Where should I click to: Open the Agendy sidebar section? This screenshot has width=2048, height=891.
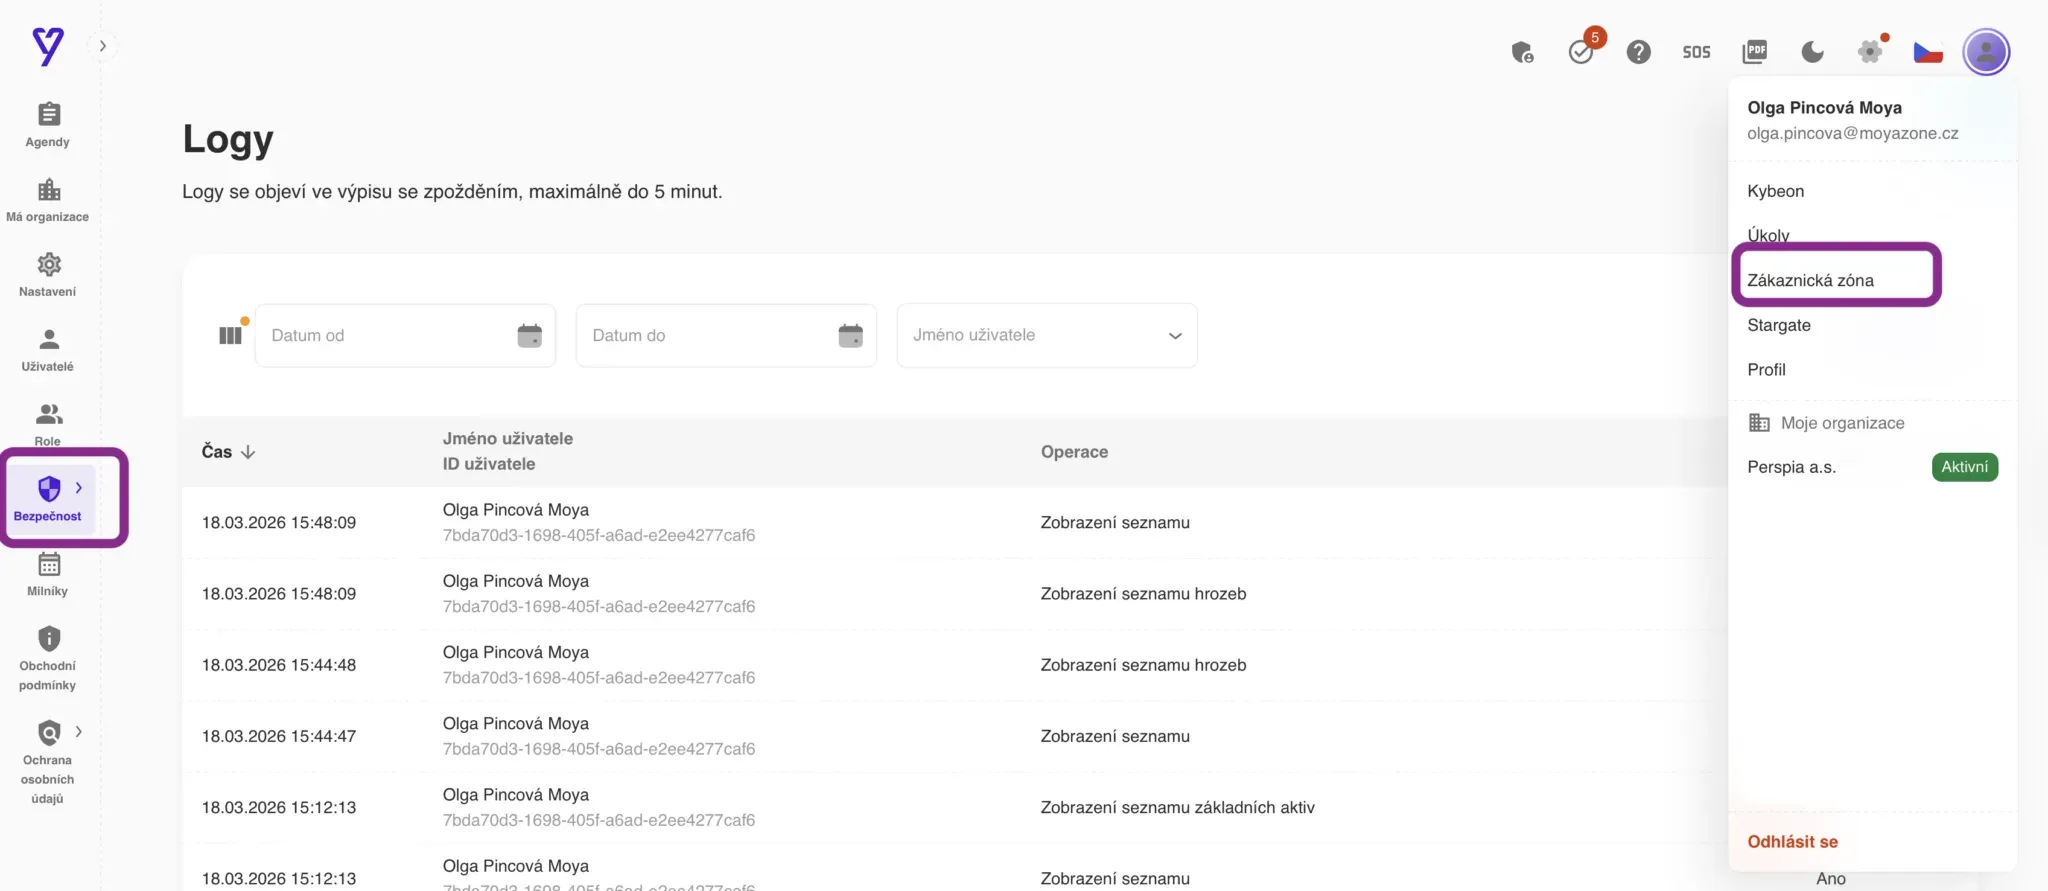pos(48,125)
